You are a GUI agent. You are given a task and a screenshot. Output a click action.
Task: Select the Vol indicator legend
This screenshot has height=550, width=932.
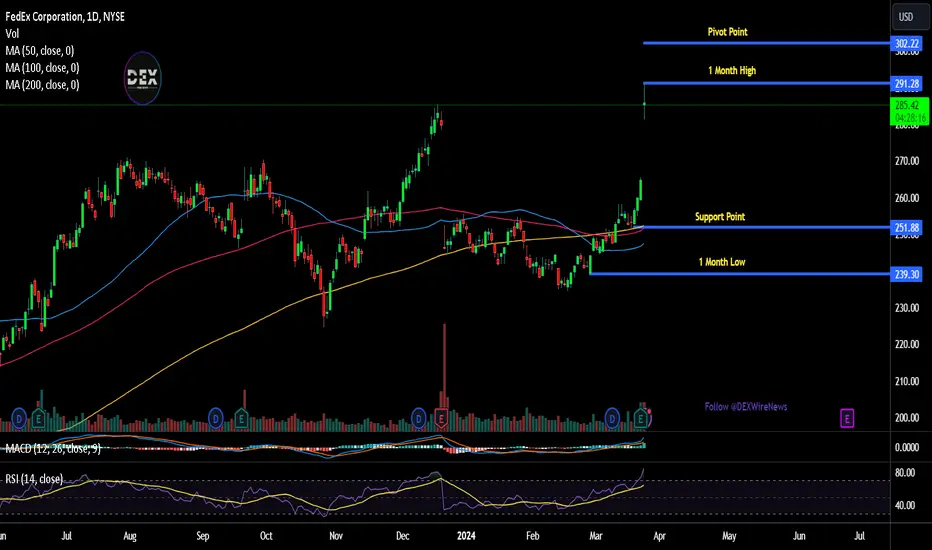12,34
